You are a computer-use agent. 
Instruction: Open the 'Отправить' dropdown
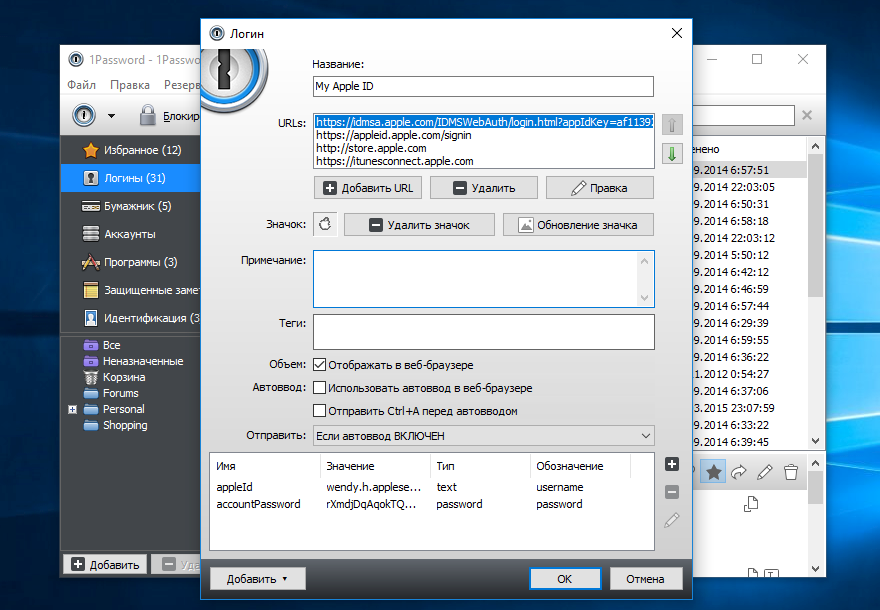point(484,436)
